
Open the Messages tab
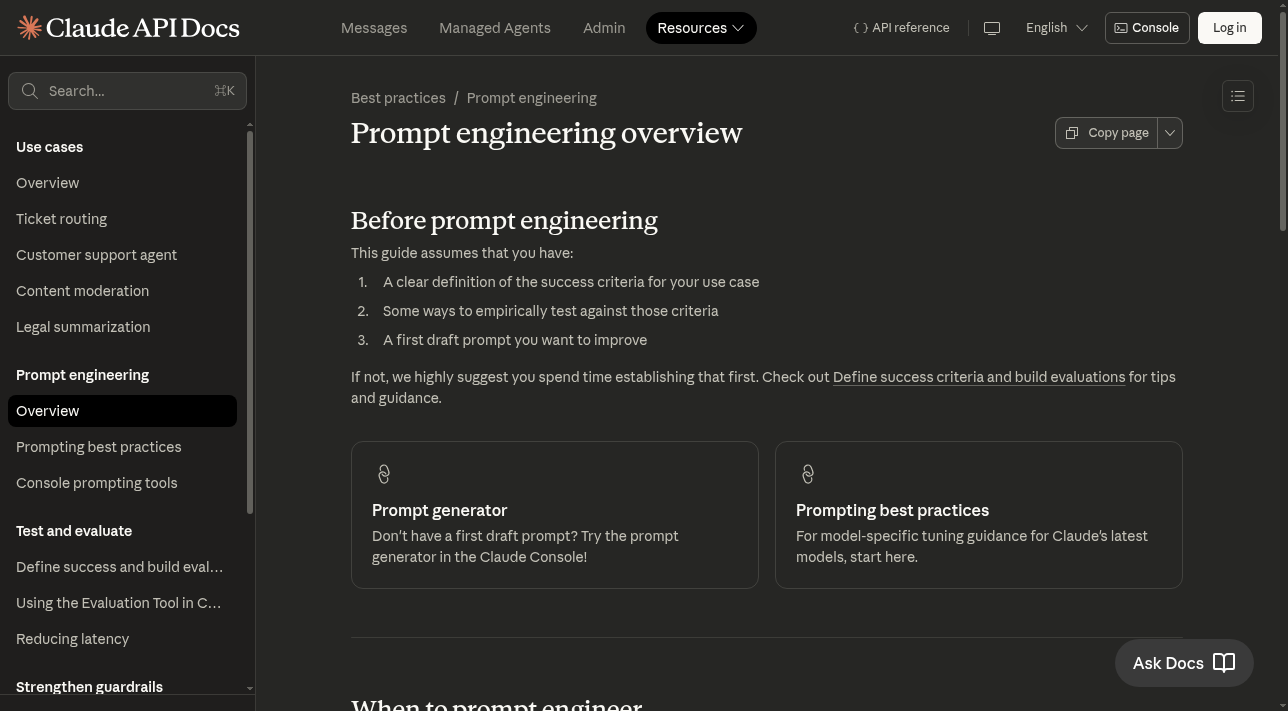click(x=374, y=28)
